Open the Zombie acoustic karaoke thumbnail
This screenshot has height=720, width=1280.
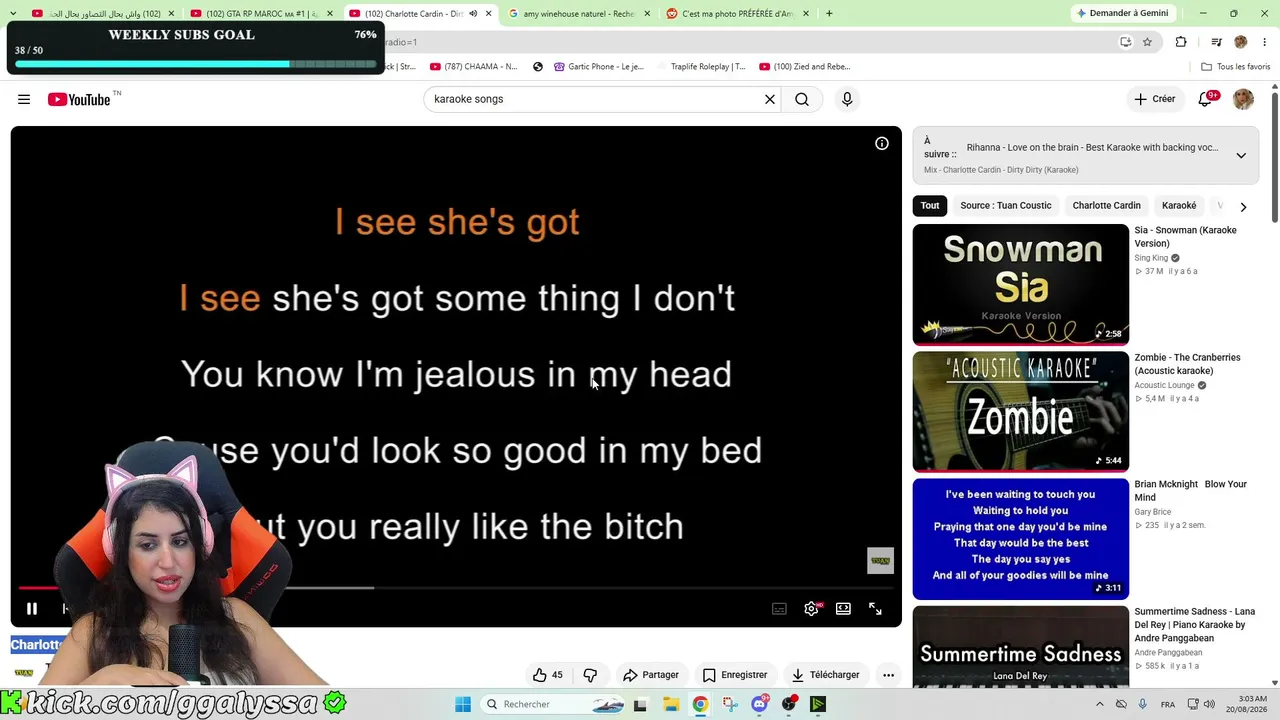pos(1020,411)
